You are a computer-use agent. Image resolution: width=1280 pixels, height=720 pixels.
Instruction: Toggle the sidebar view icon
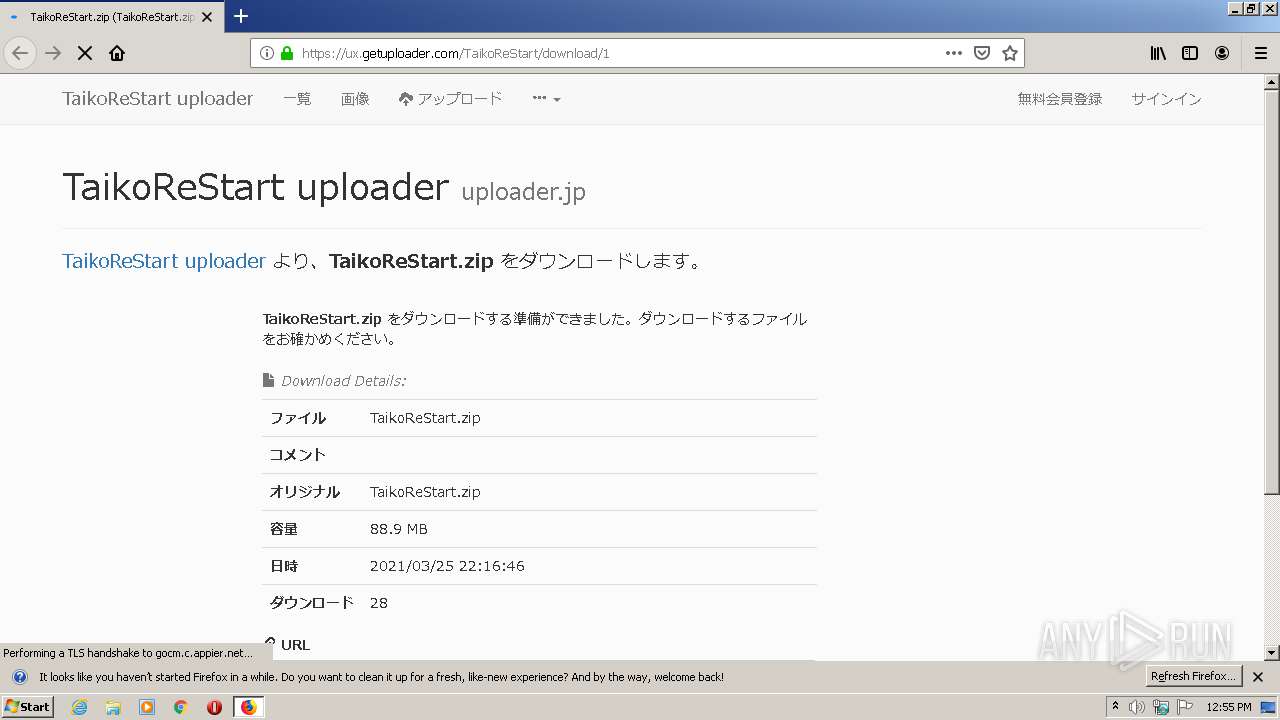[1190, 53]
